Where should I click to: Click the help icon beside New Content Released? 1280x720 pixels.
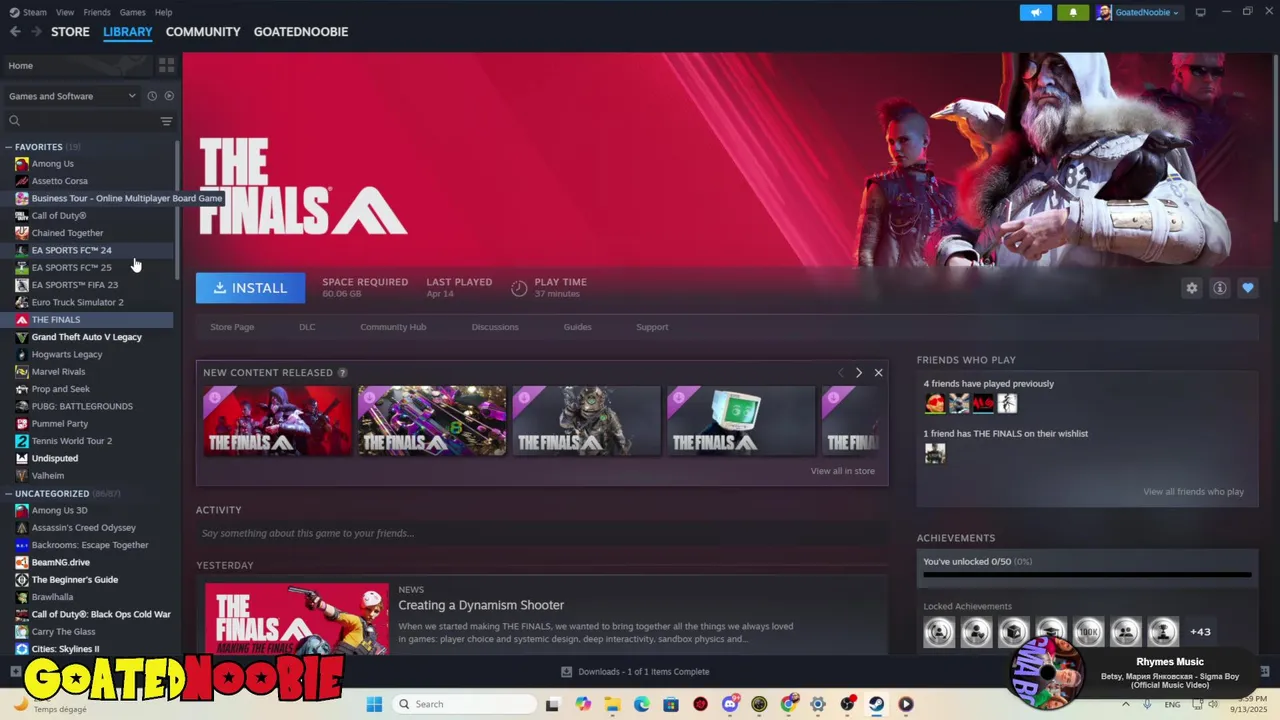[342, 373]
